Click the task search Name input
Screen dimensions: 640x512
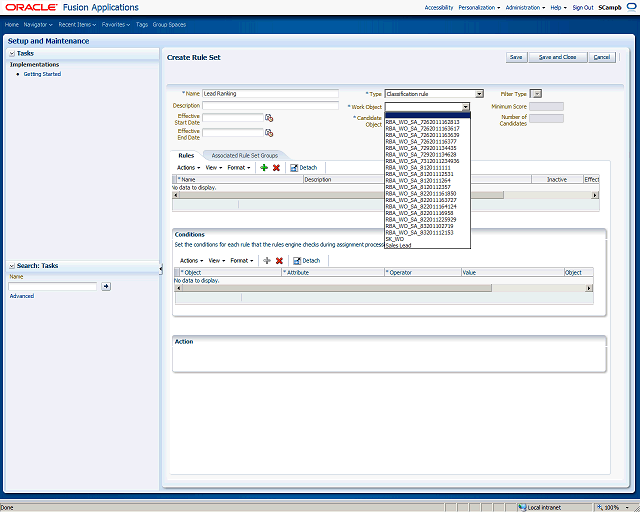pos(53,286)
